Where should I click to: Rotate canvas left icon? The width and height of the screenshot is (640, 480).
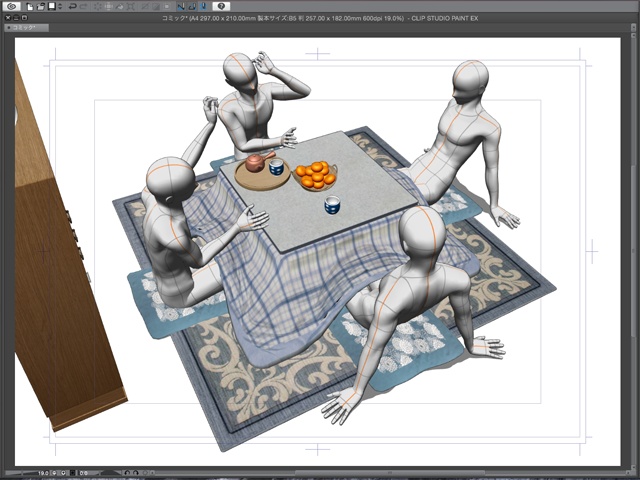point(127,473)
